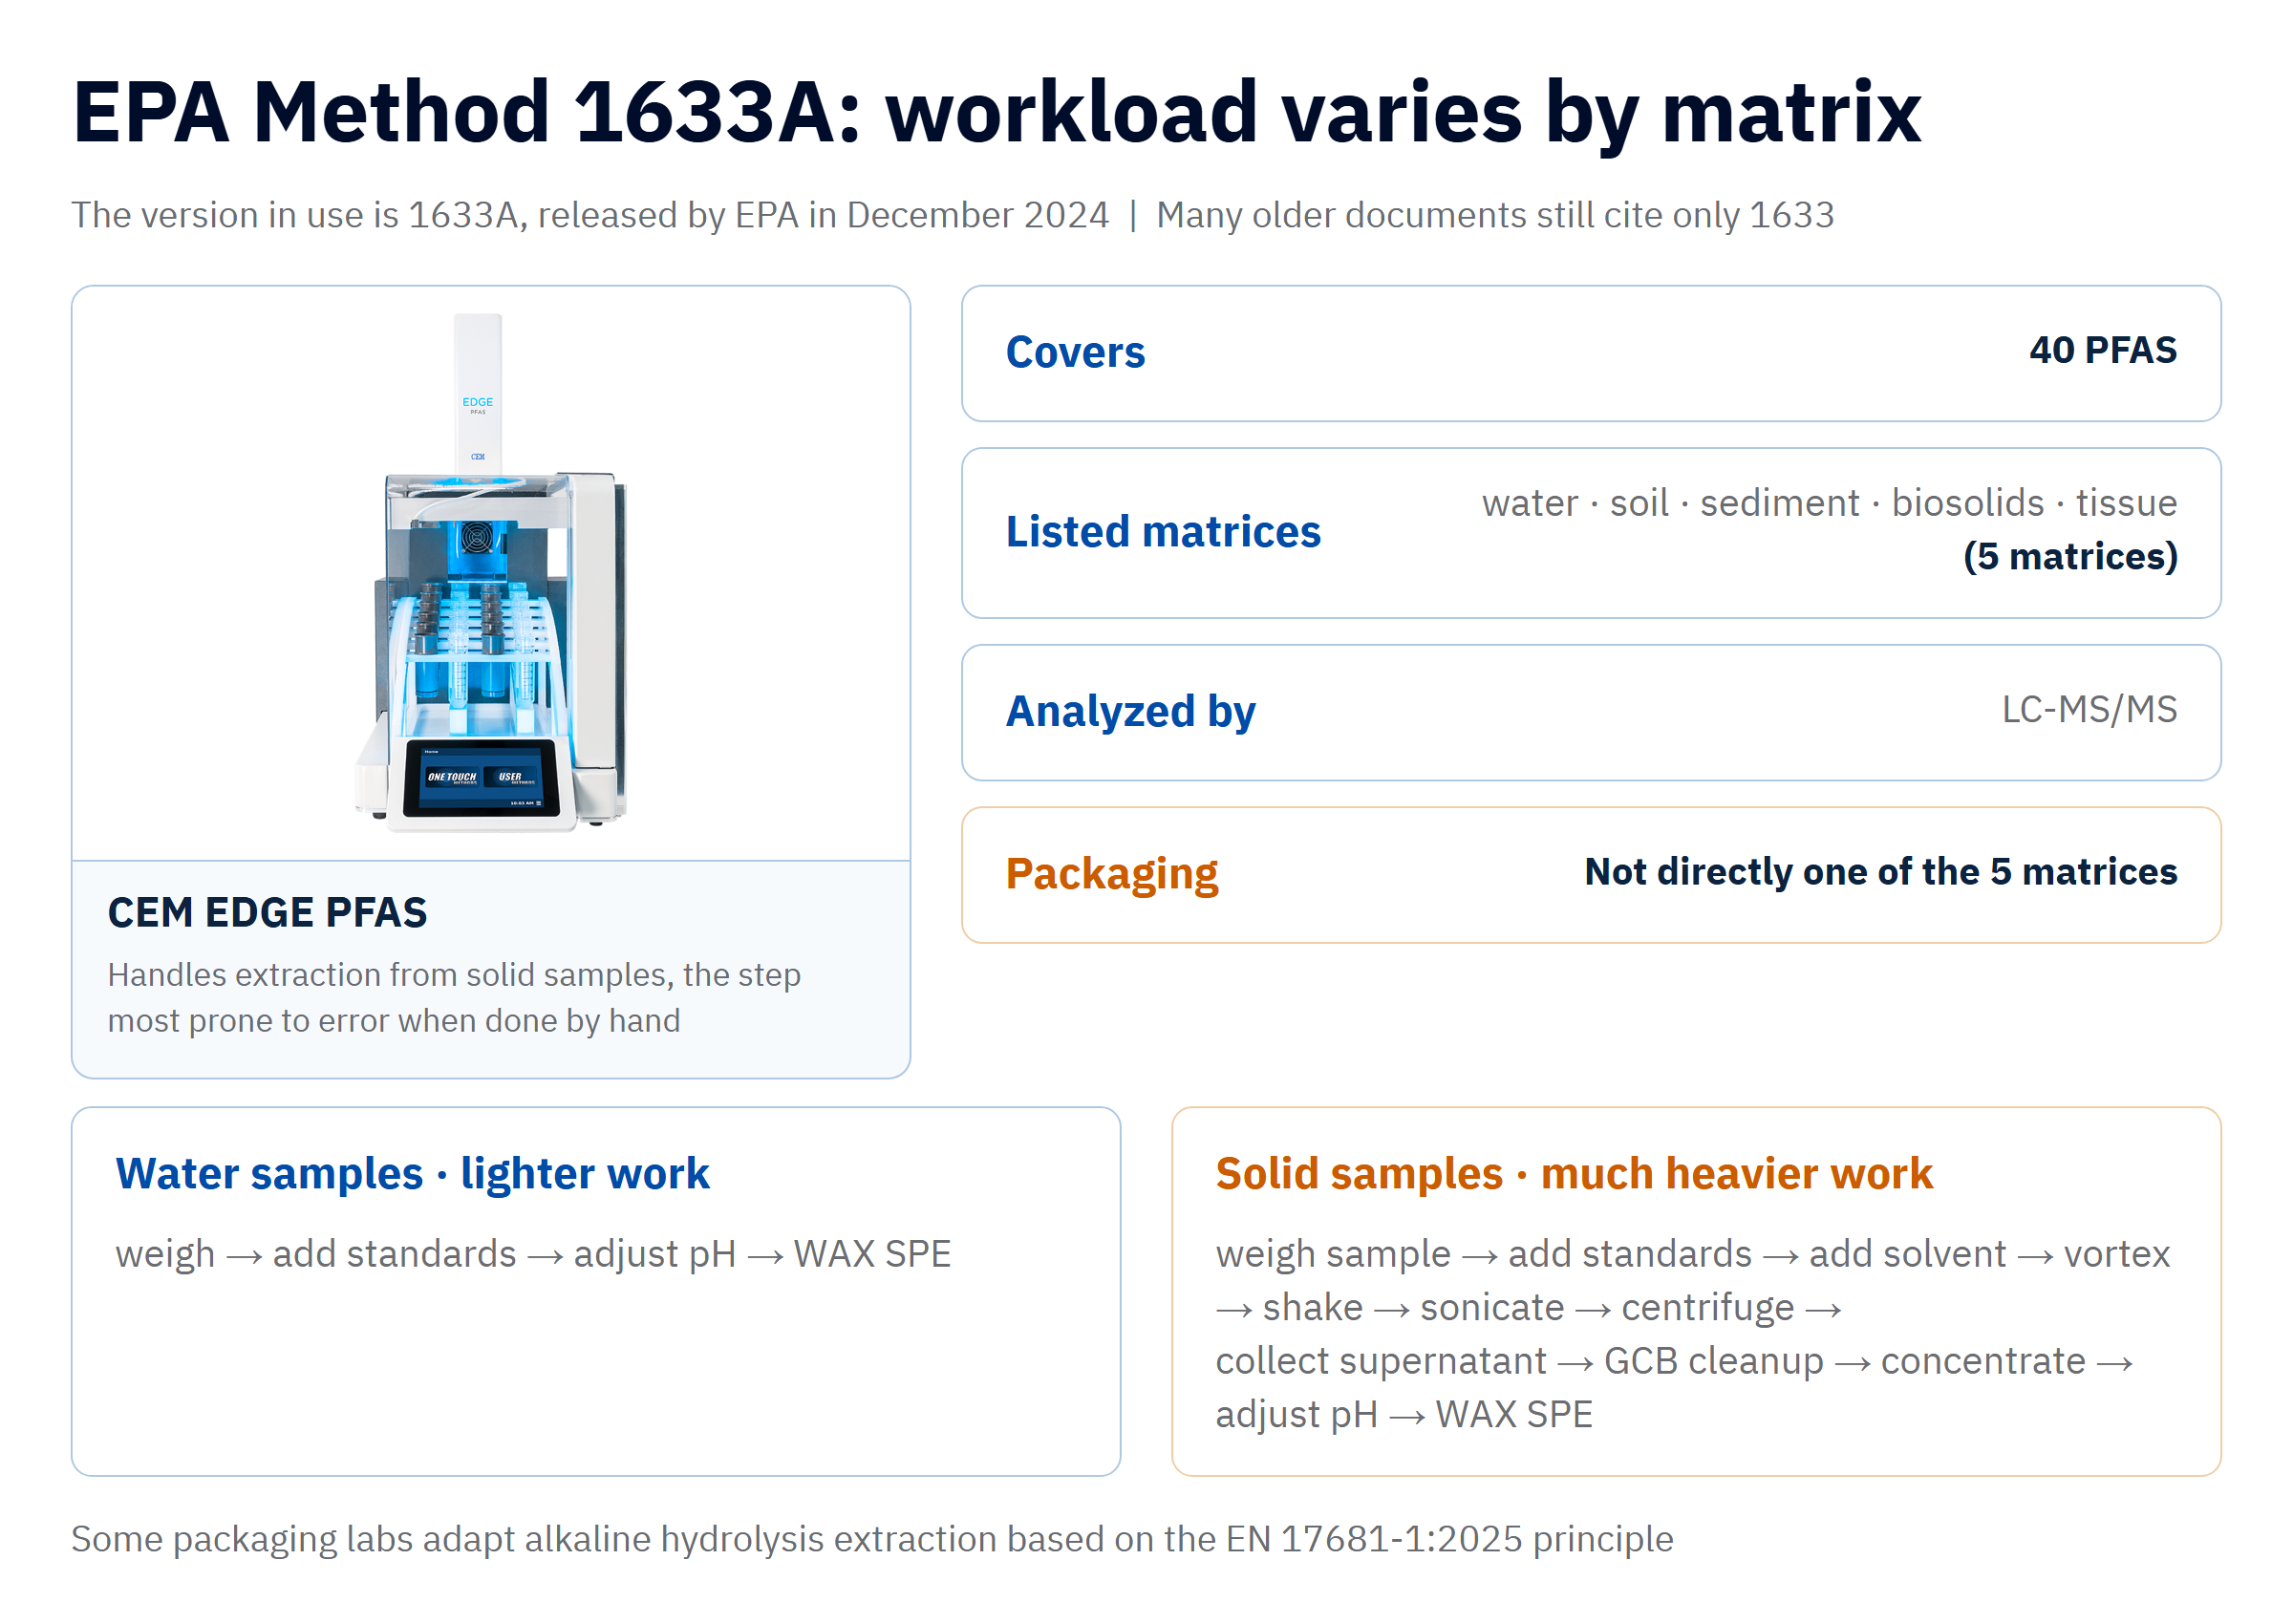Click the 'Solid samples · much heavier work' heading
This screenshot has height=1624, width=2293.
click(1573, 1173)
